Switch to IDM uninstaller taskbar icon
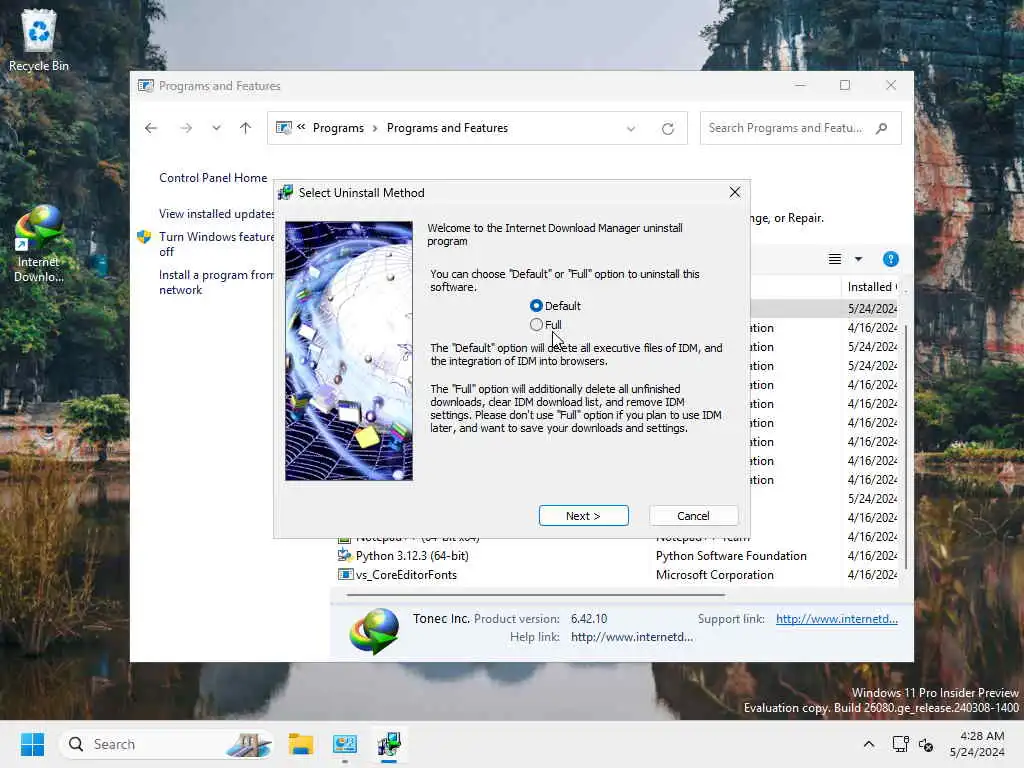Image resolution: width=1024 pixels, height=768 pixels. point(389,744)
